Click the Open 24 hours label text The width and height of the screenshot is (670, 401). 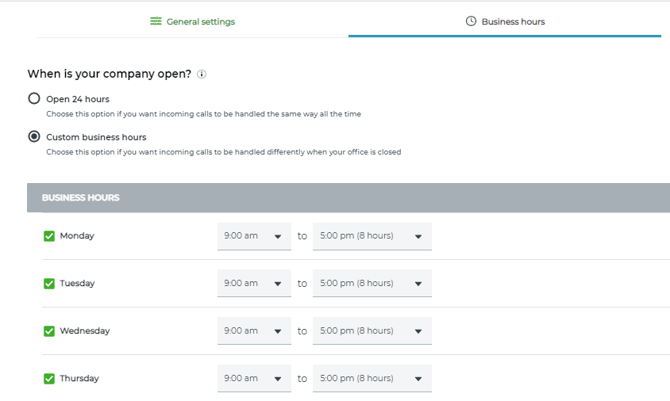(78, 99)
